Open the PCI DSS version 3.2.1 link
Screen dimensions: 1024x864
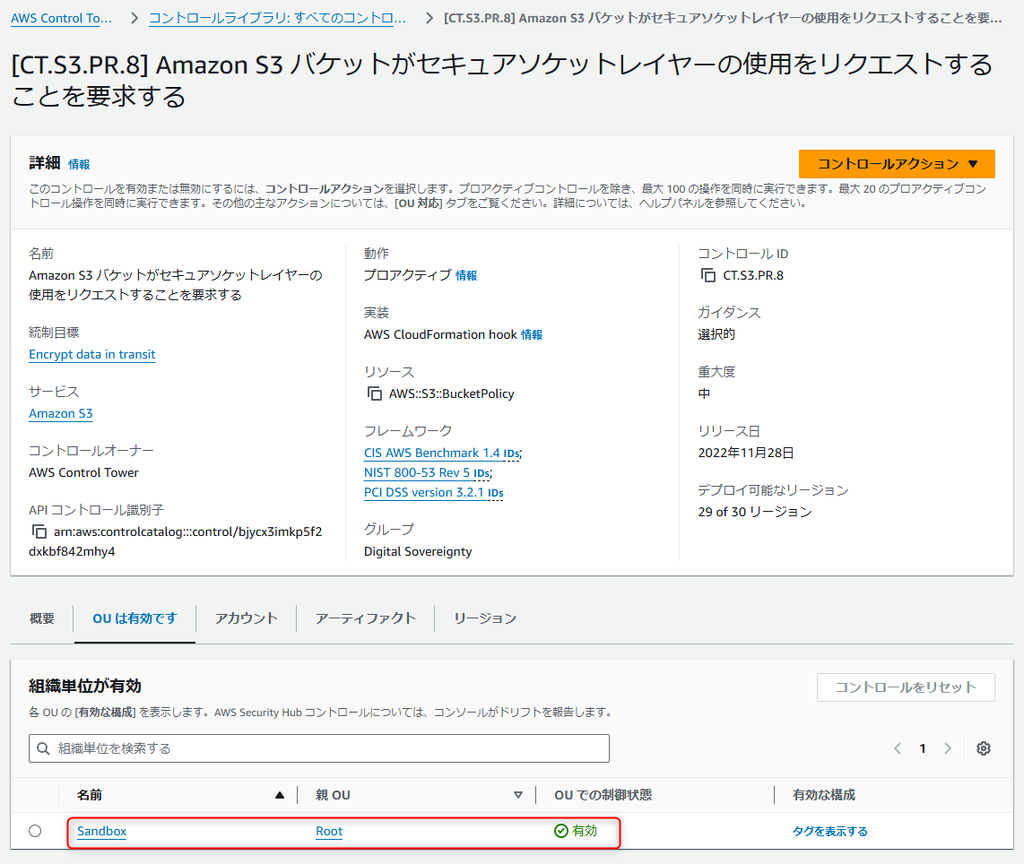pos(424,492)
